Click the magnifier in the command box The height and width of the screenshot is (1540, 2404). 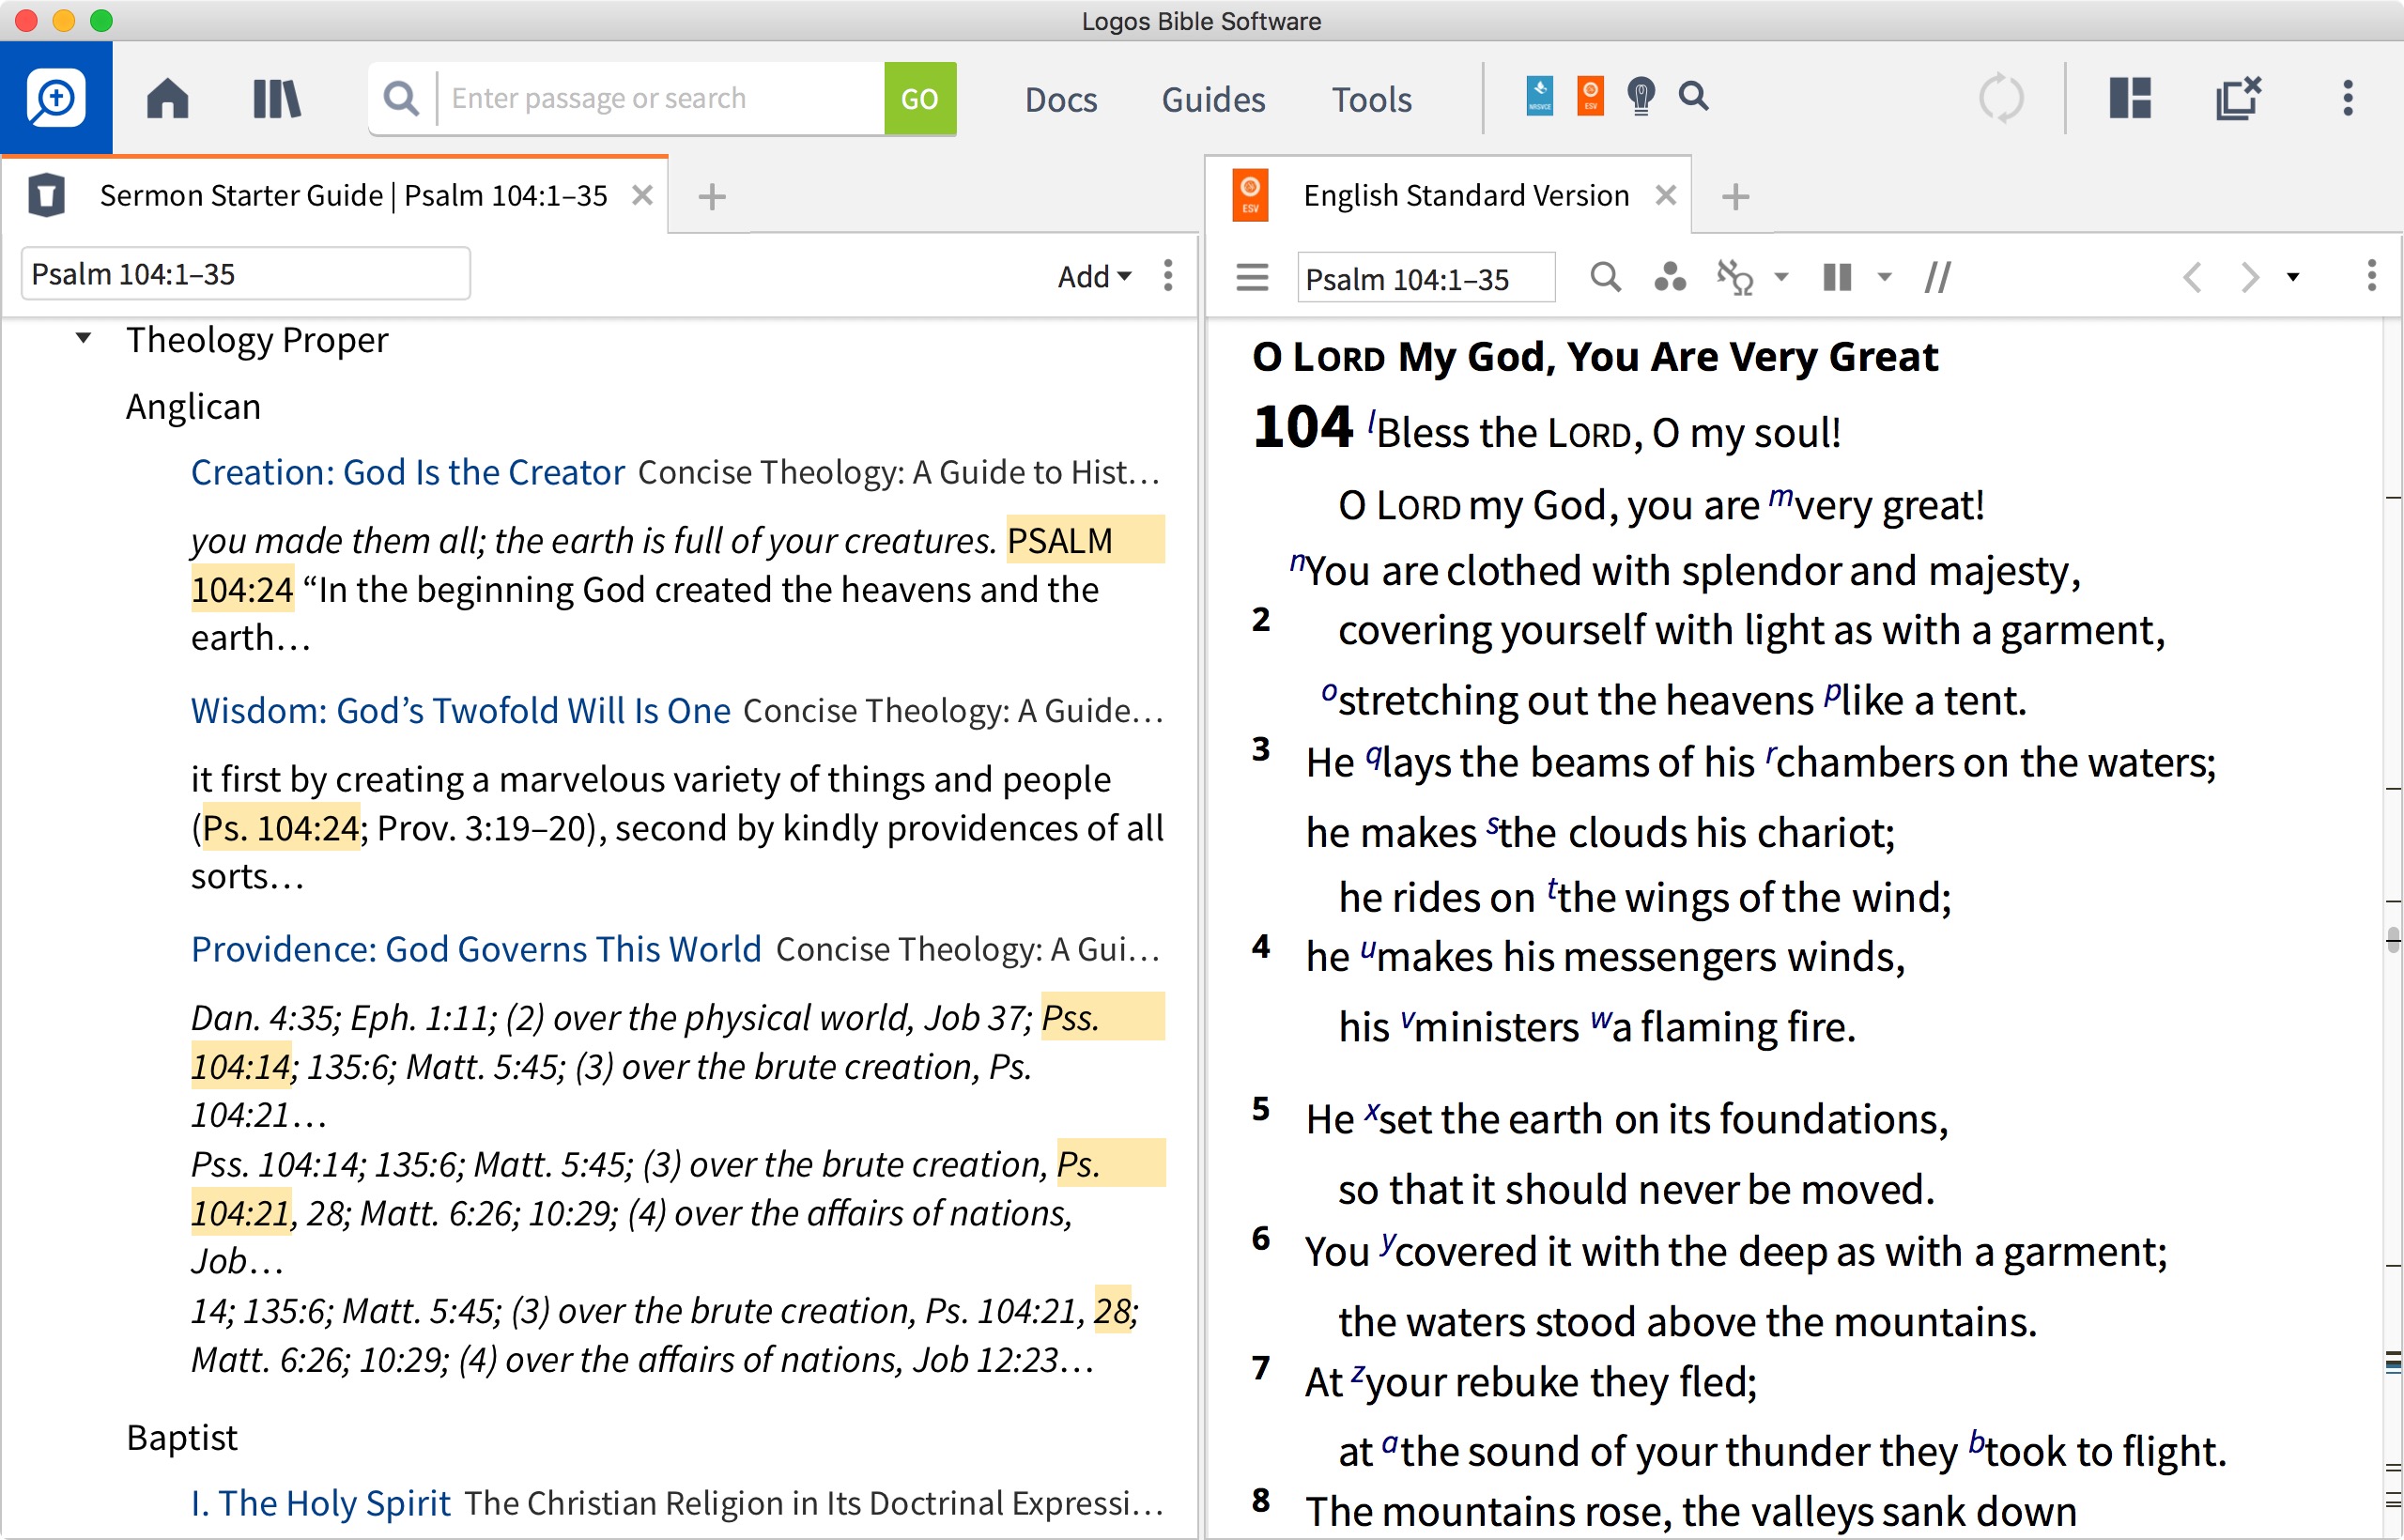point(401,98)
